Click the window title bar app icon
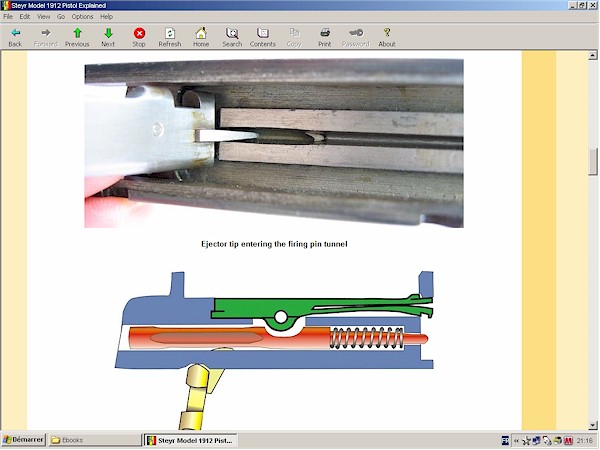The height and width of the screenshot is (450, 600). (5, 5)
